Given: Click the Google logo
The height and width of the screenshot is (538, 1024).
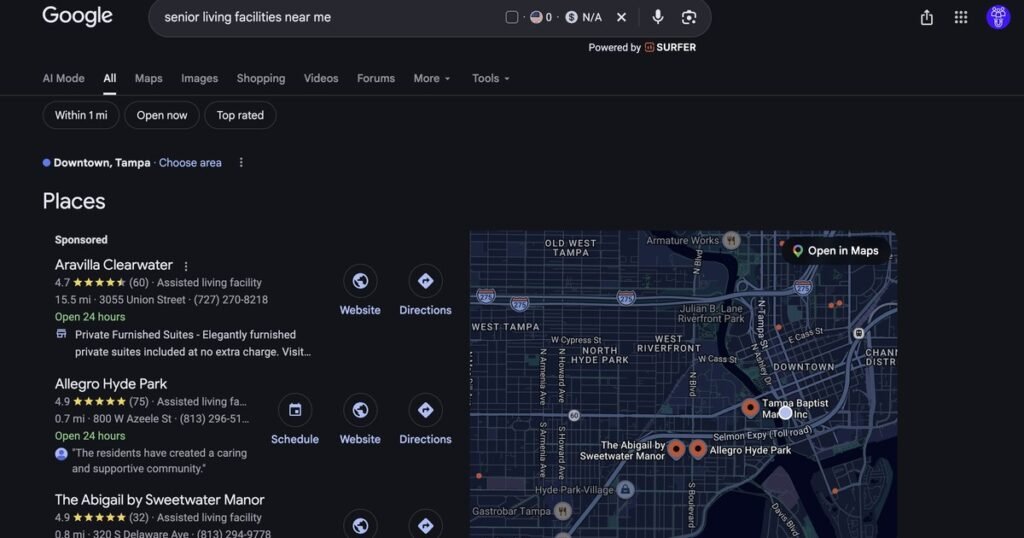Looking at the screenshot, I should [77, 16].
